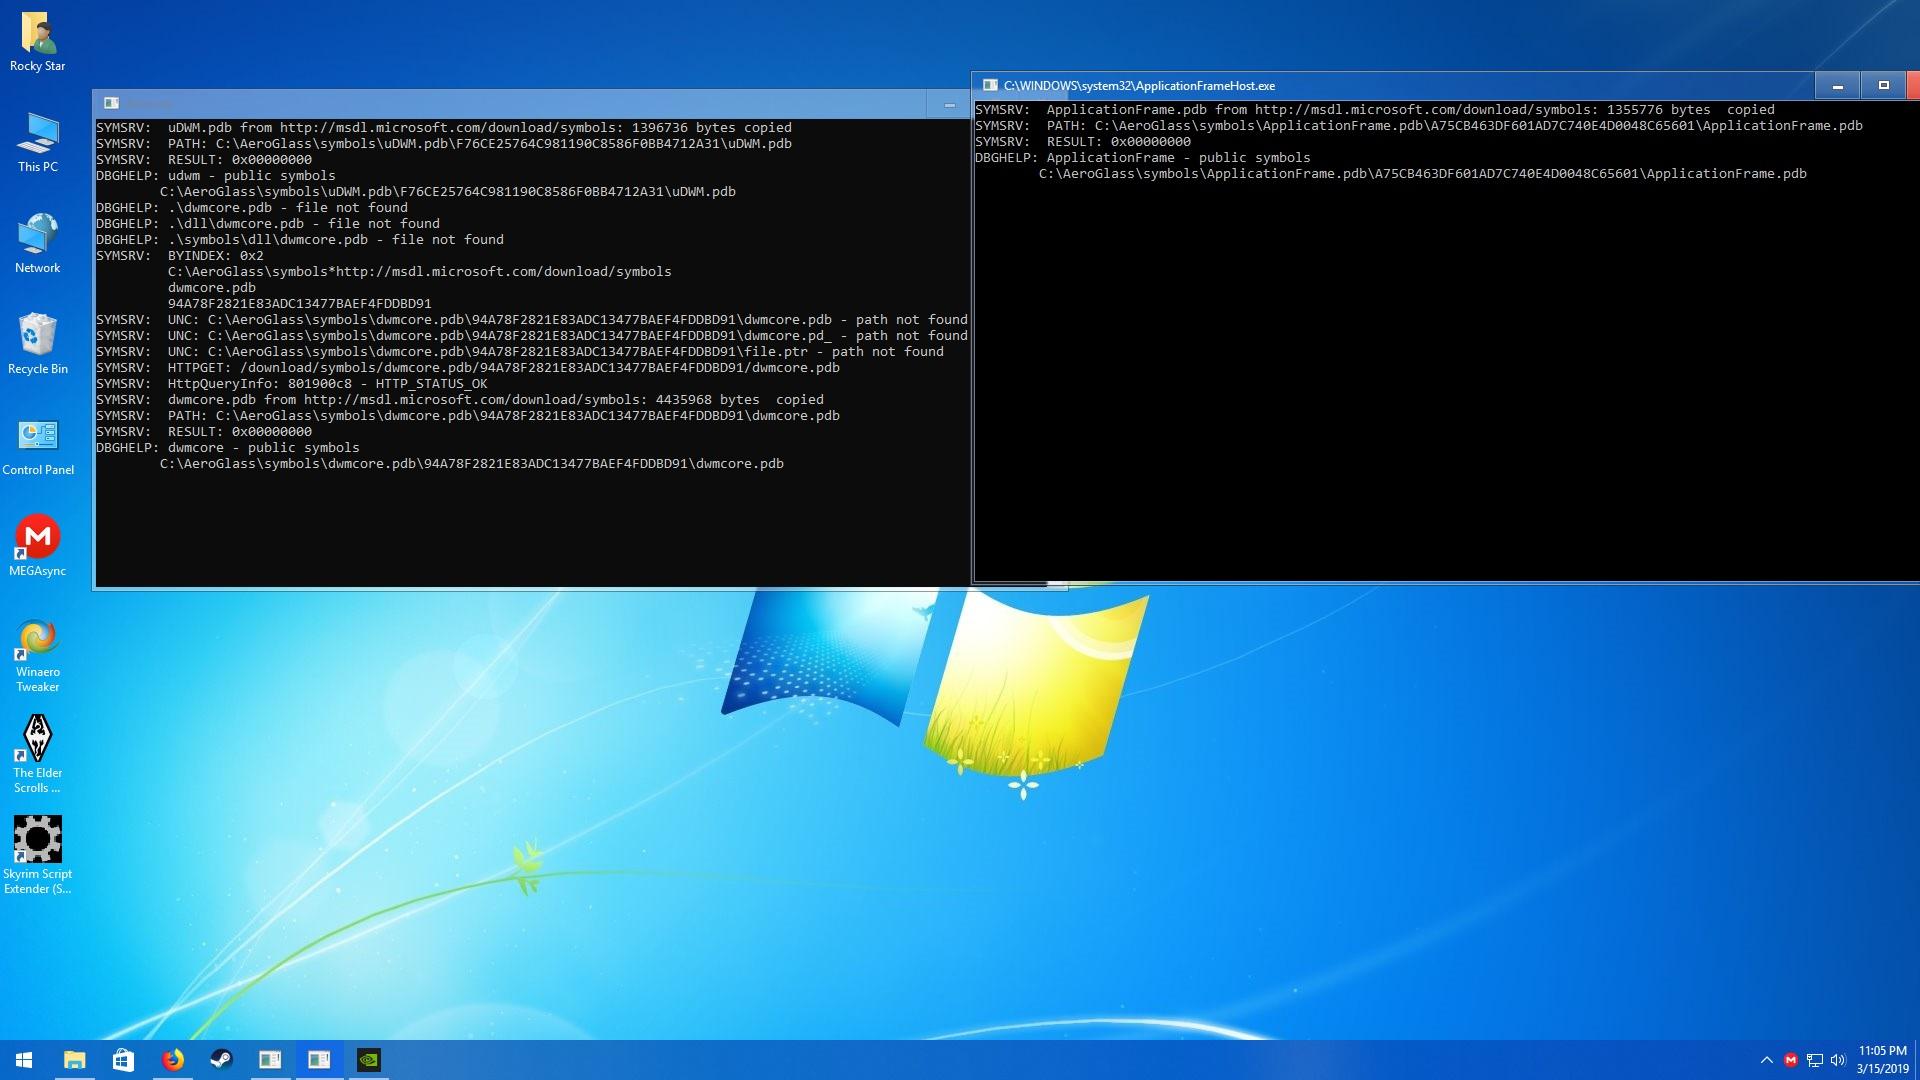Viewport: 1920px width, 1080px height.
Task: Open the clock and date flyout
Action: 1883,1060
